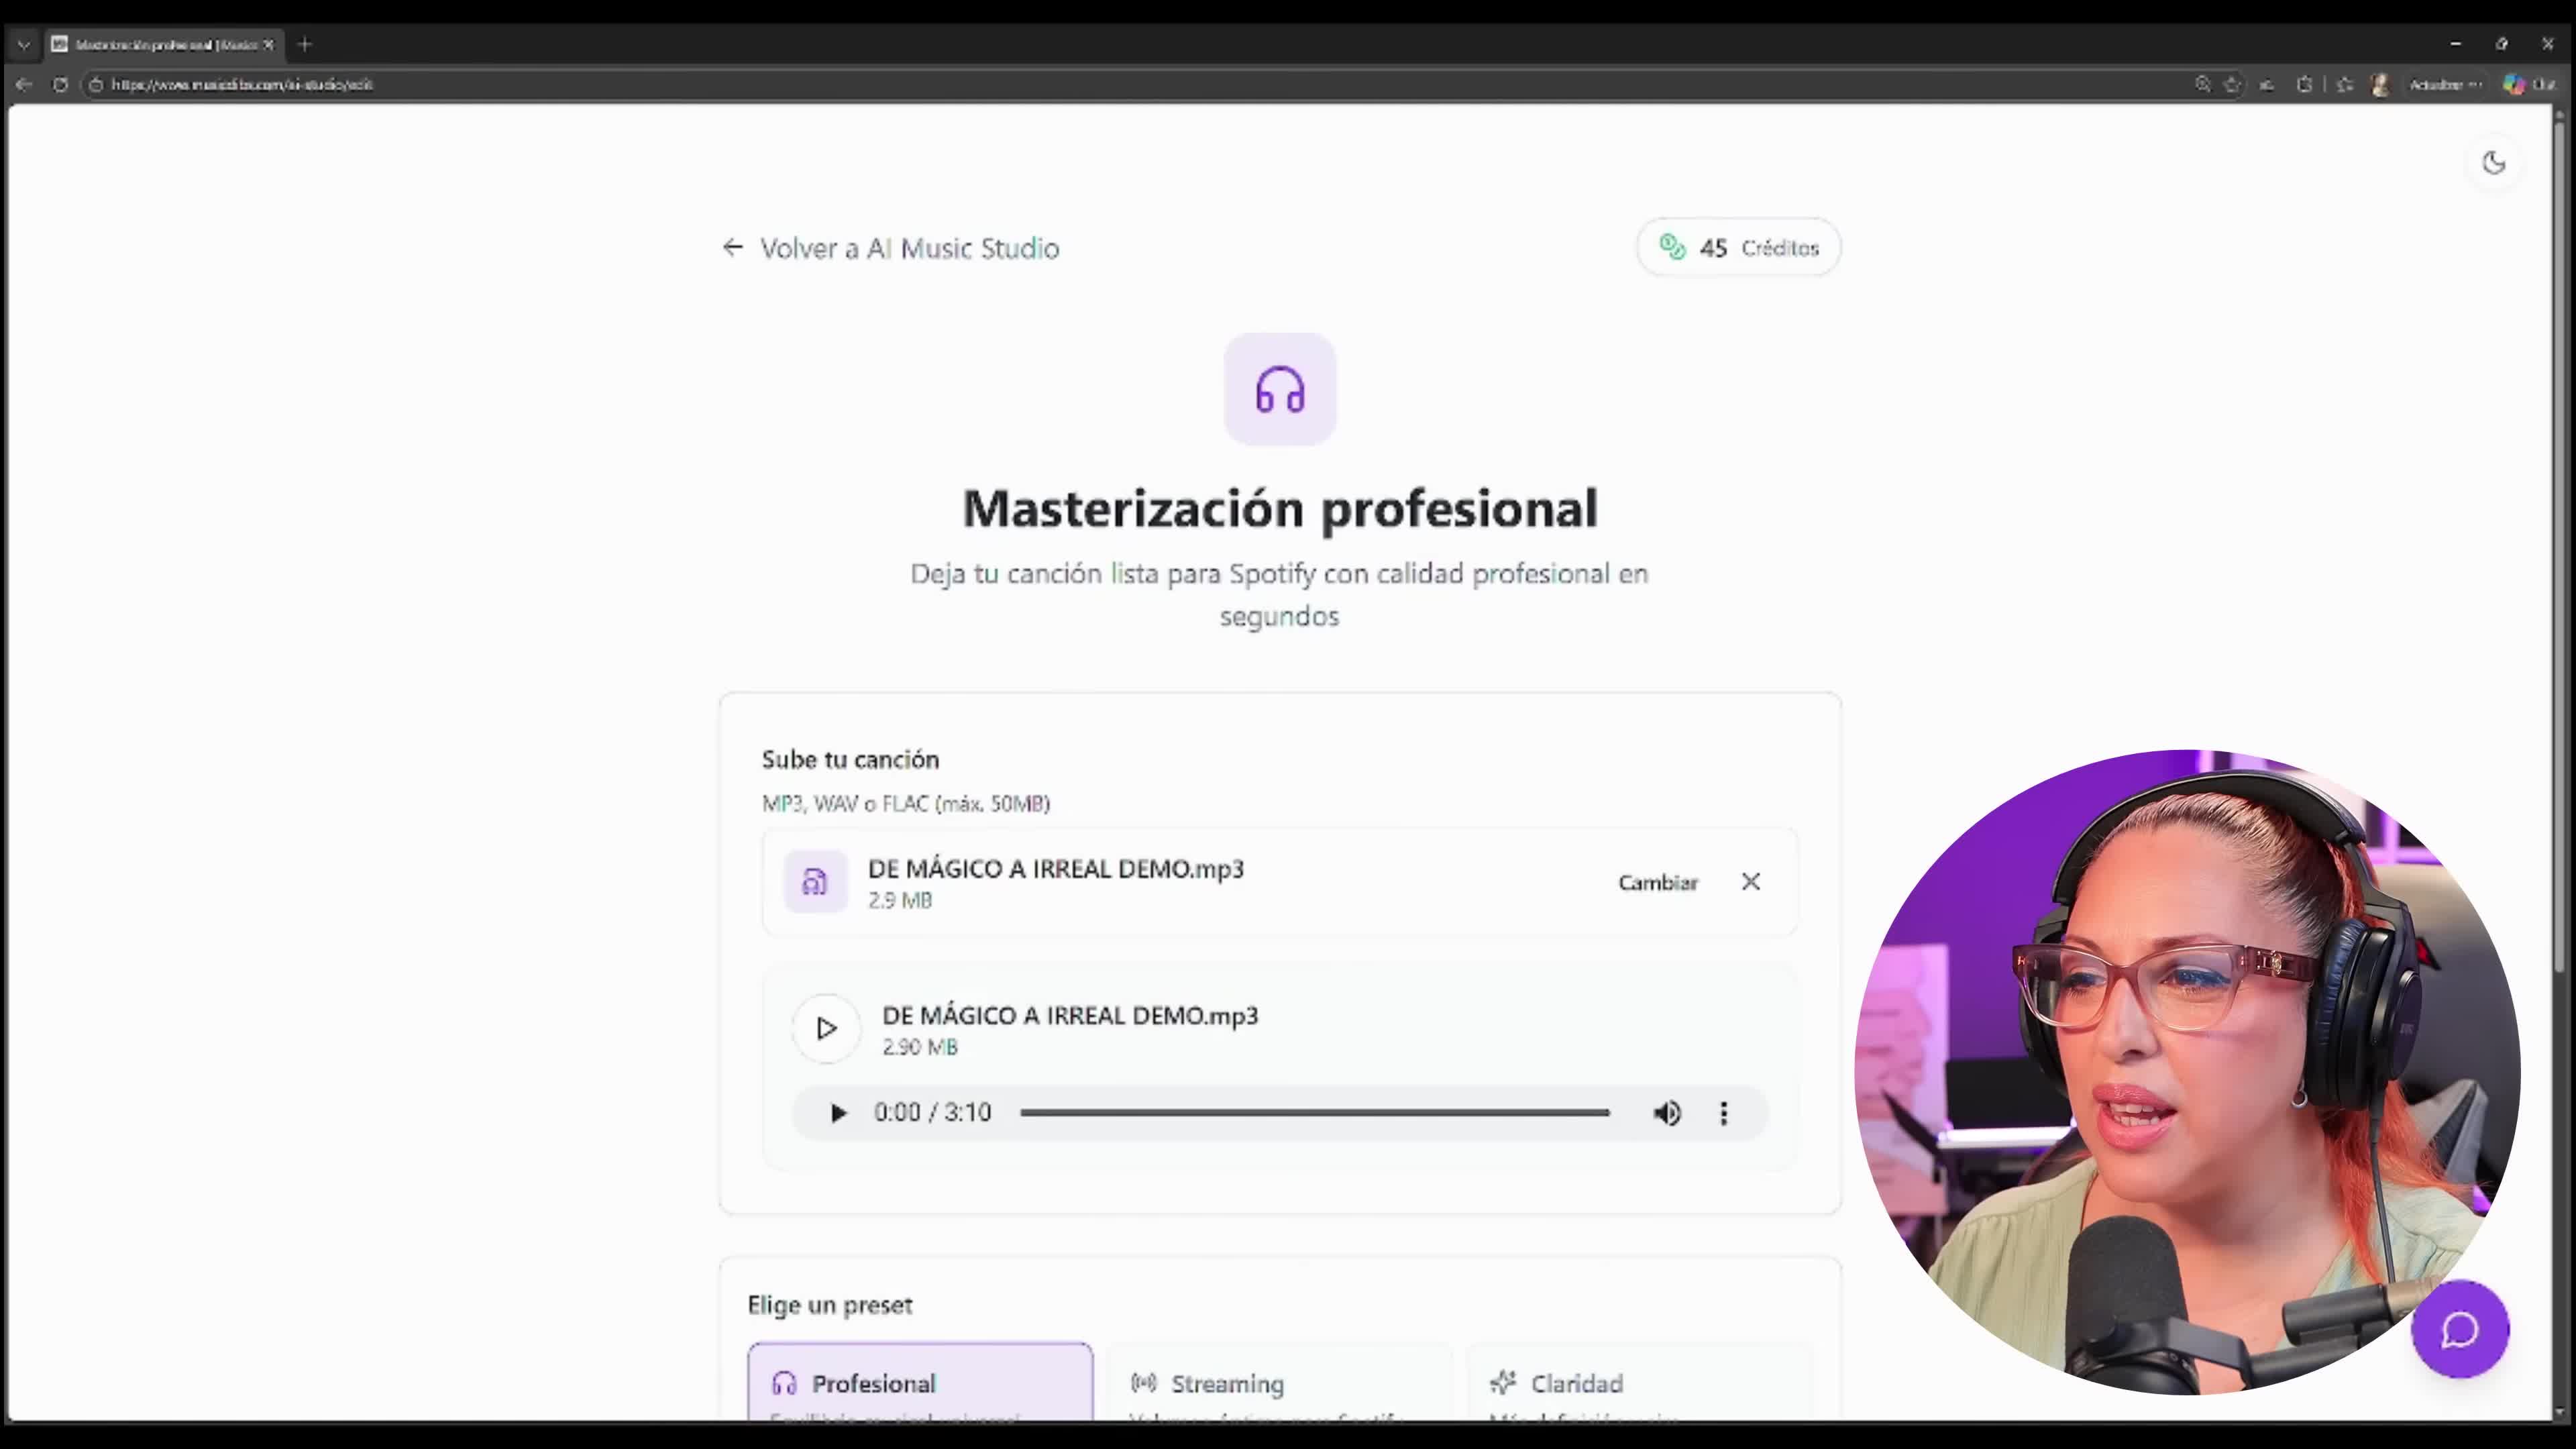
Task: Go back to the previous page in the browser
Action: click(24, 85)
